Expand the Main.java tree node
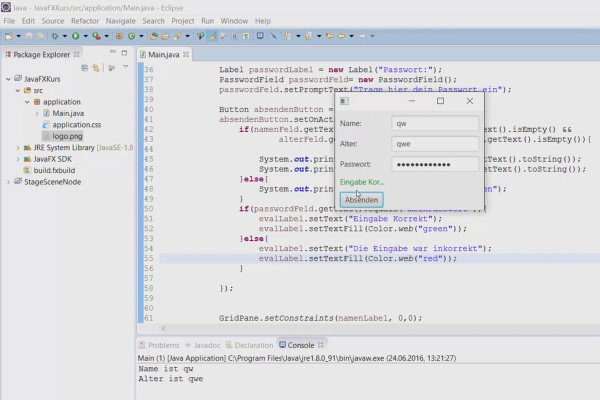 37,113
